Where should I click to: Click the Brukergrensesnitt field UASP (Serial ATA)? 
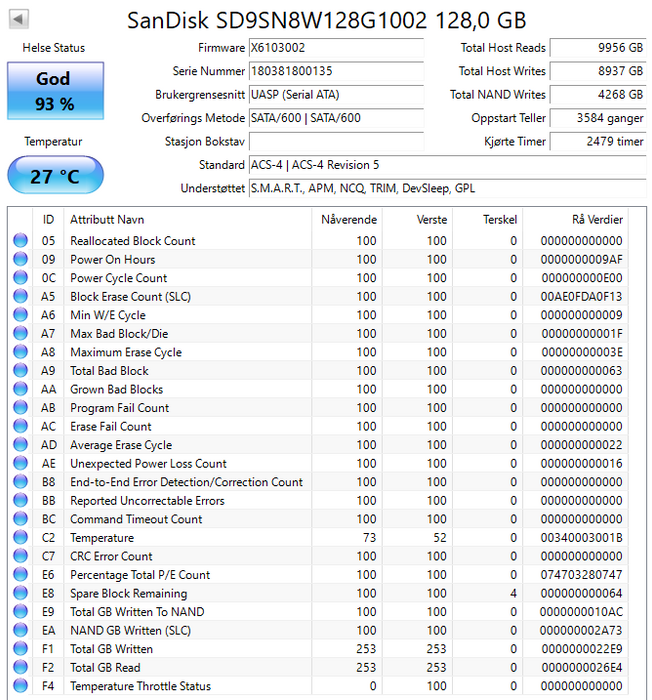336,95
